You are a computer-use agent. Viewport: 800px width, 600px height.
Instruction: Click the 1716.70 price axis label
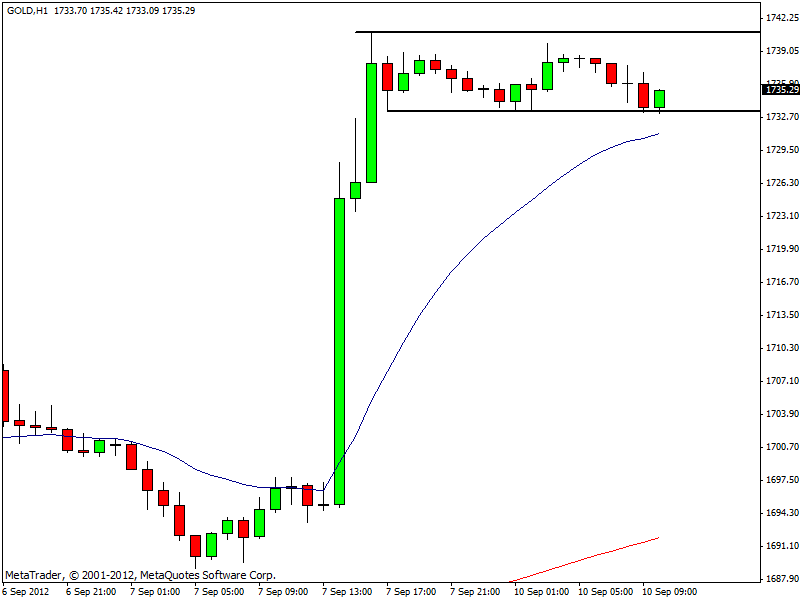click(780, 282)
